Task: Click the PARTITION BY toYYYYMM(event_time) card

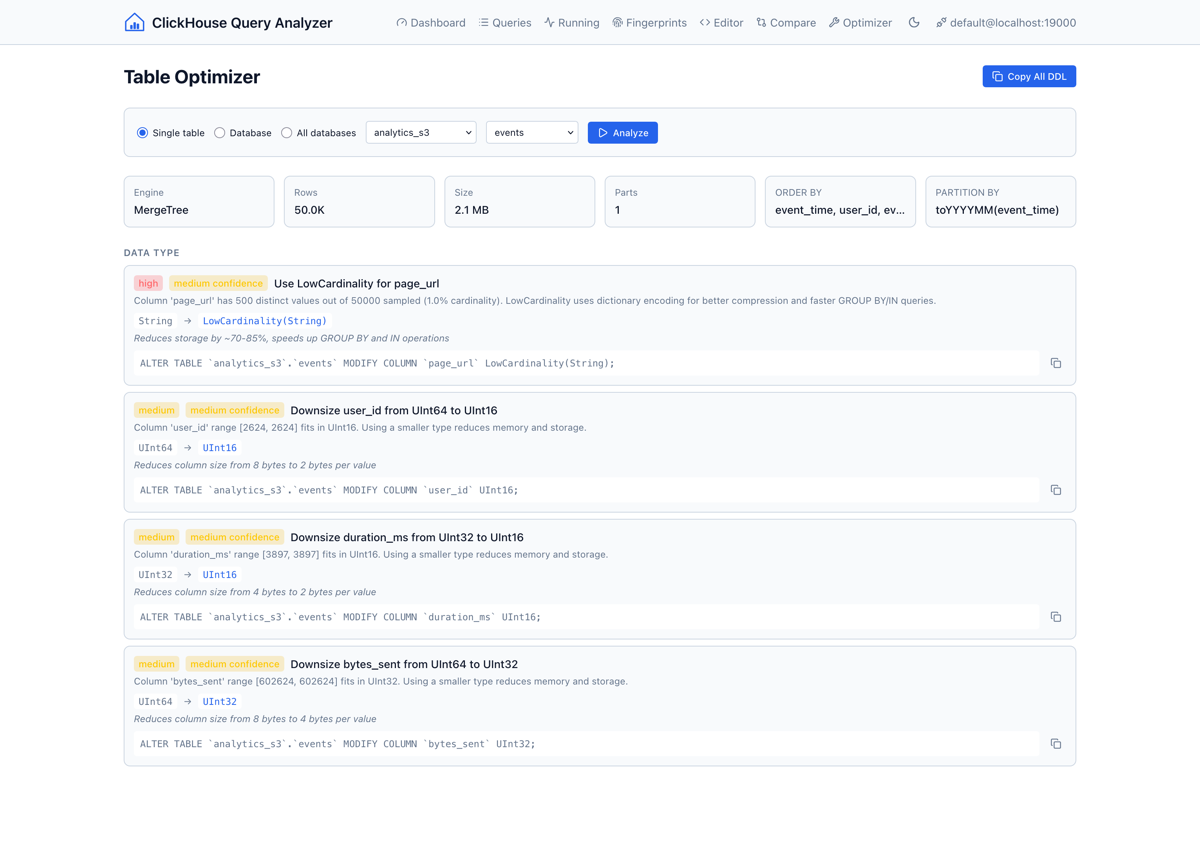Action: tap(1001, 201)
